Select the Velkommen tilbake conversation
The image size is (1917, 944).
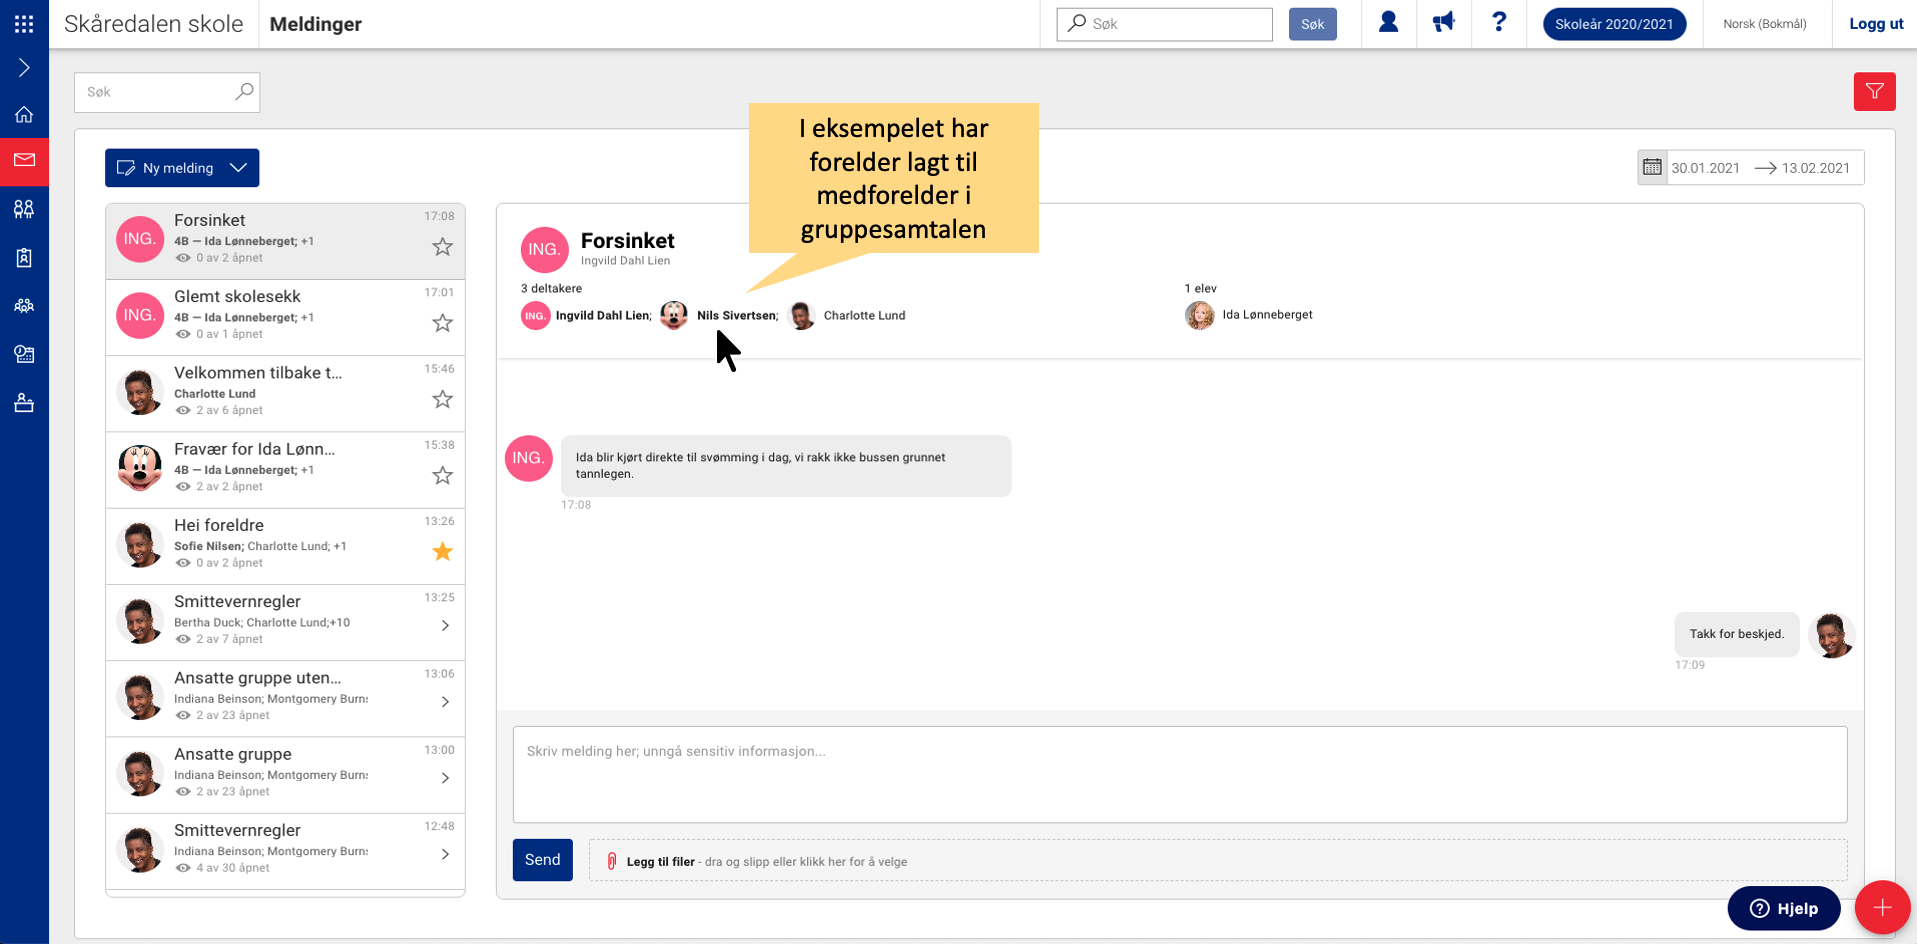285,394
